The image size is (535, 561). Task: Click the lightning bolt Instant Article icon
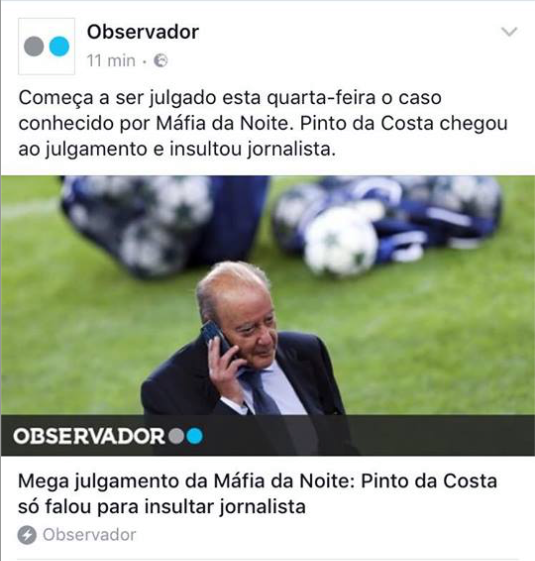[27, 535]
